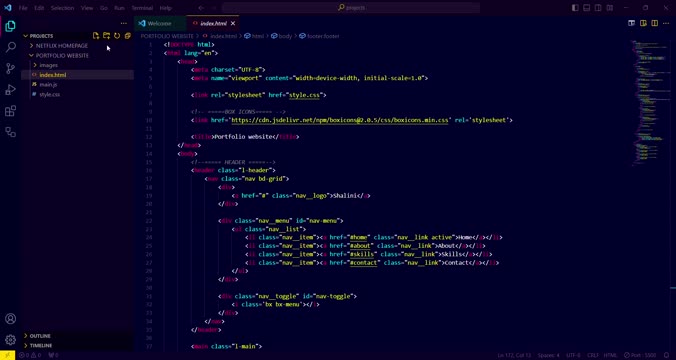Open the Search view in the activity bar
The height and width of the screenshot is (360, 676).
point(10,47)
